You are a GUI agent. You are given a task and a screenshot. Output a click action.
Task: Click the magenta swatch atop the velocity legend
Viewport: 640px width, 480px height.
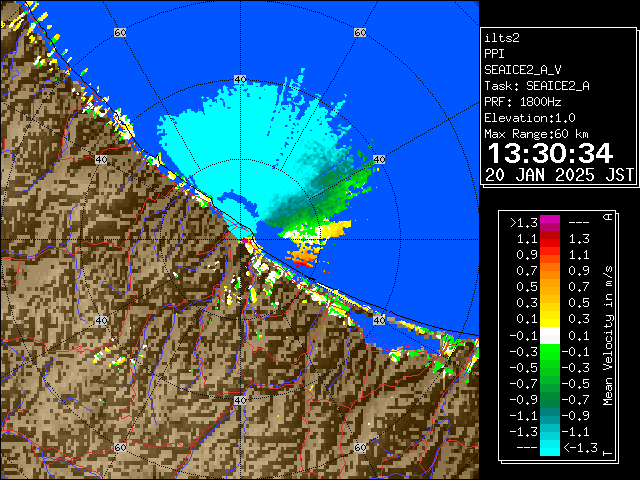point(550,223)
